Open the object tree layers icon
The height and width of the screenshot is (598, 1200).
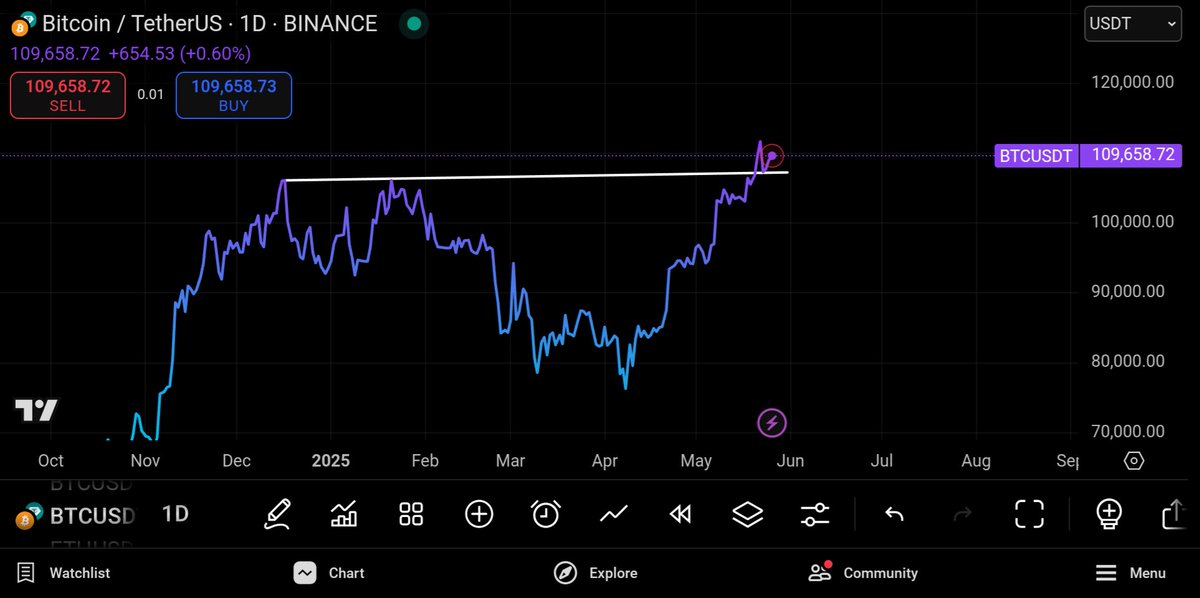(747, 514)
